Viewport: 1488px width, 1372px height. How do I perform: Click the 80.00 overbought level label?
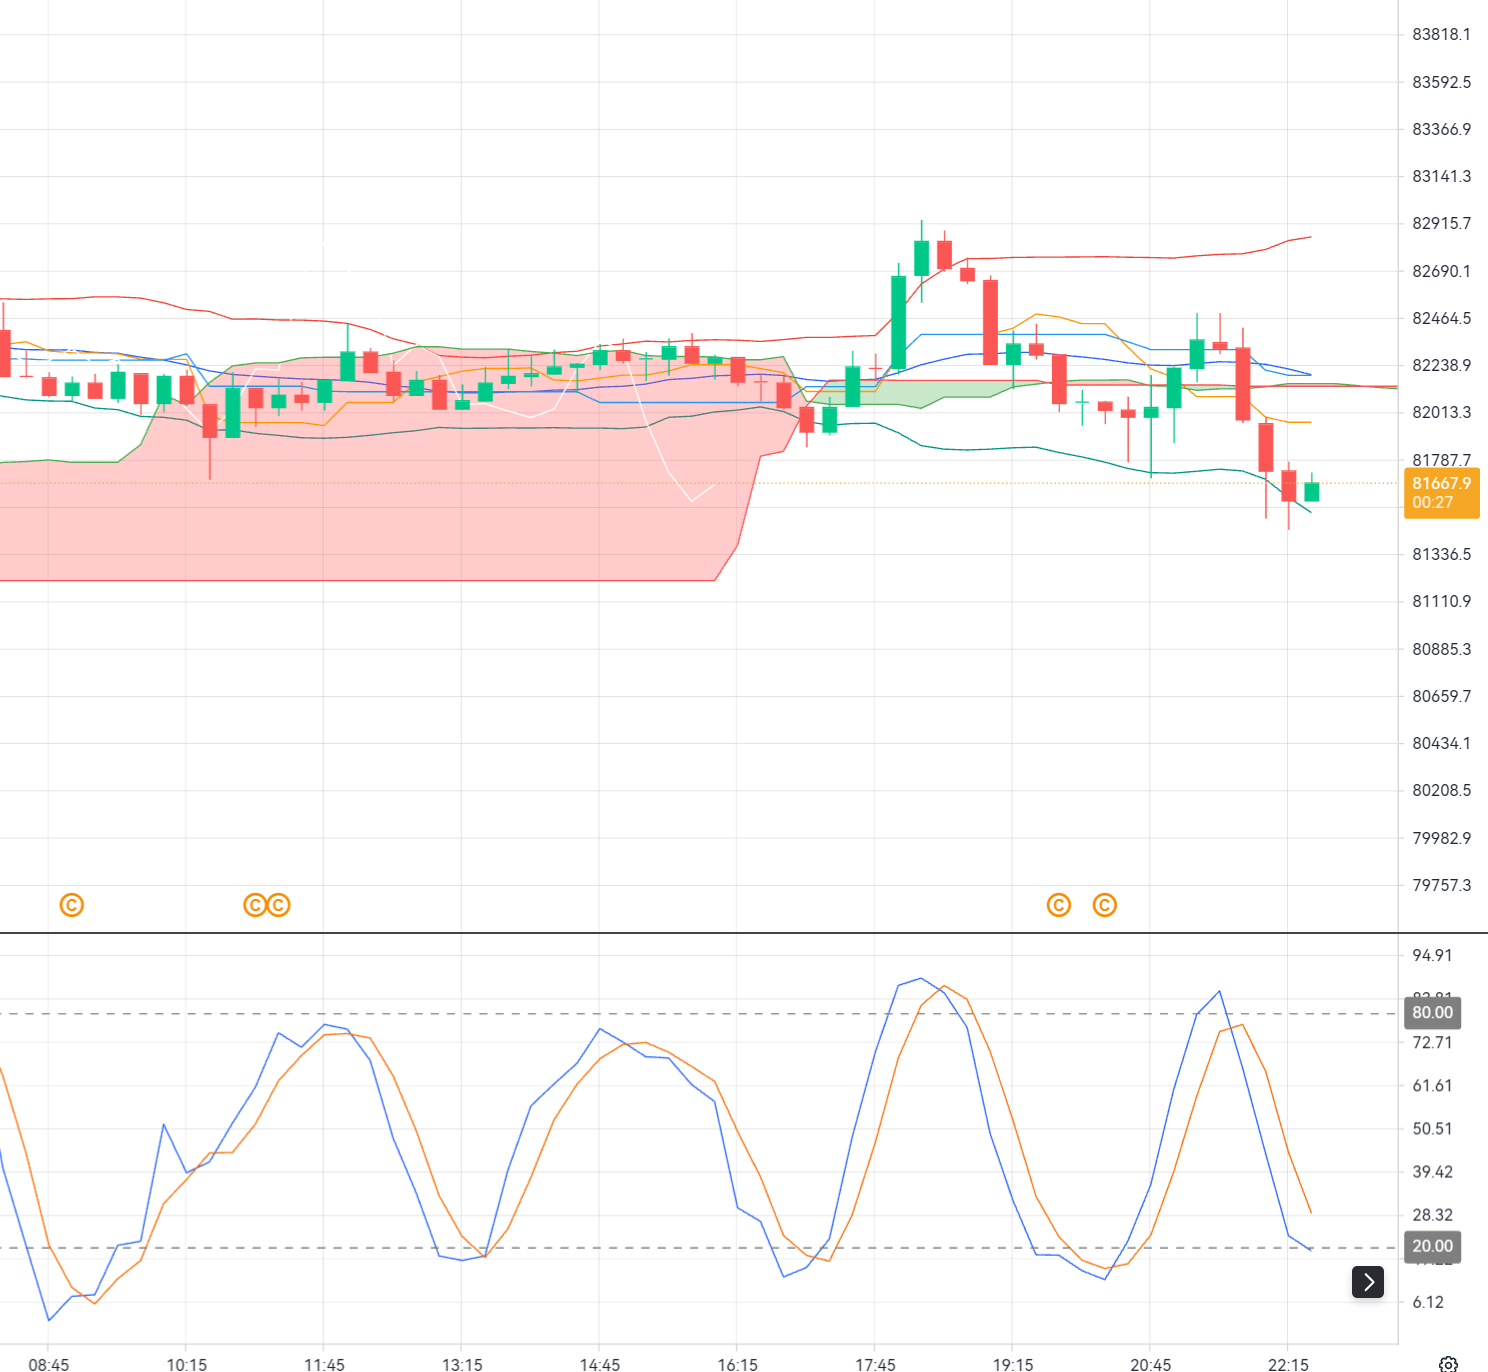[1433, 1013]
